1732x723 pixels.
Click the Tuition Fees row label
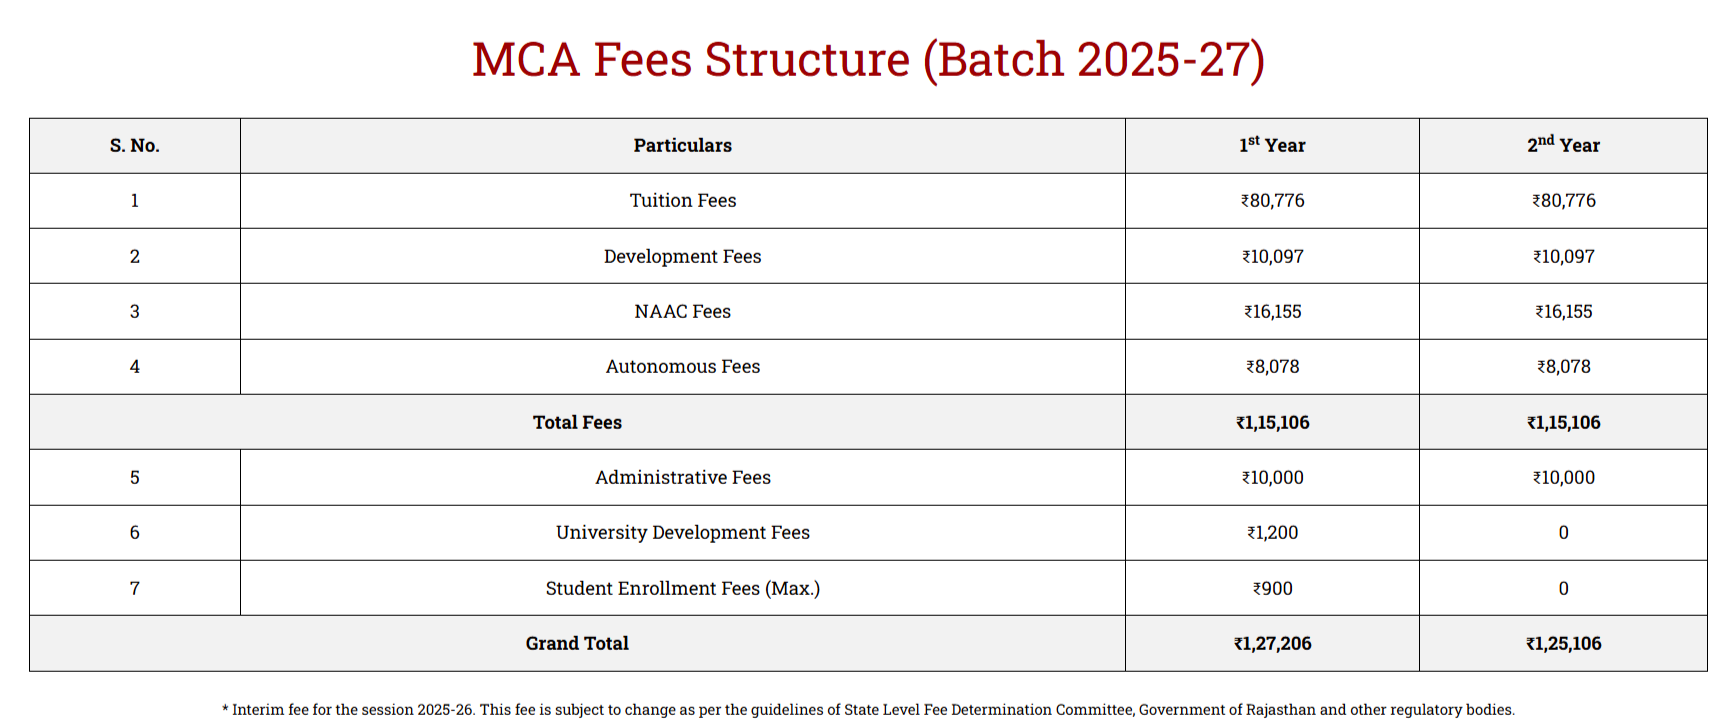682,201
